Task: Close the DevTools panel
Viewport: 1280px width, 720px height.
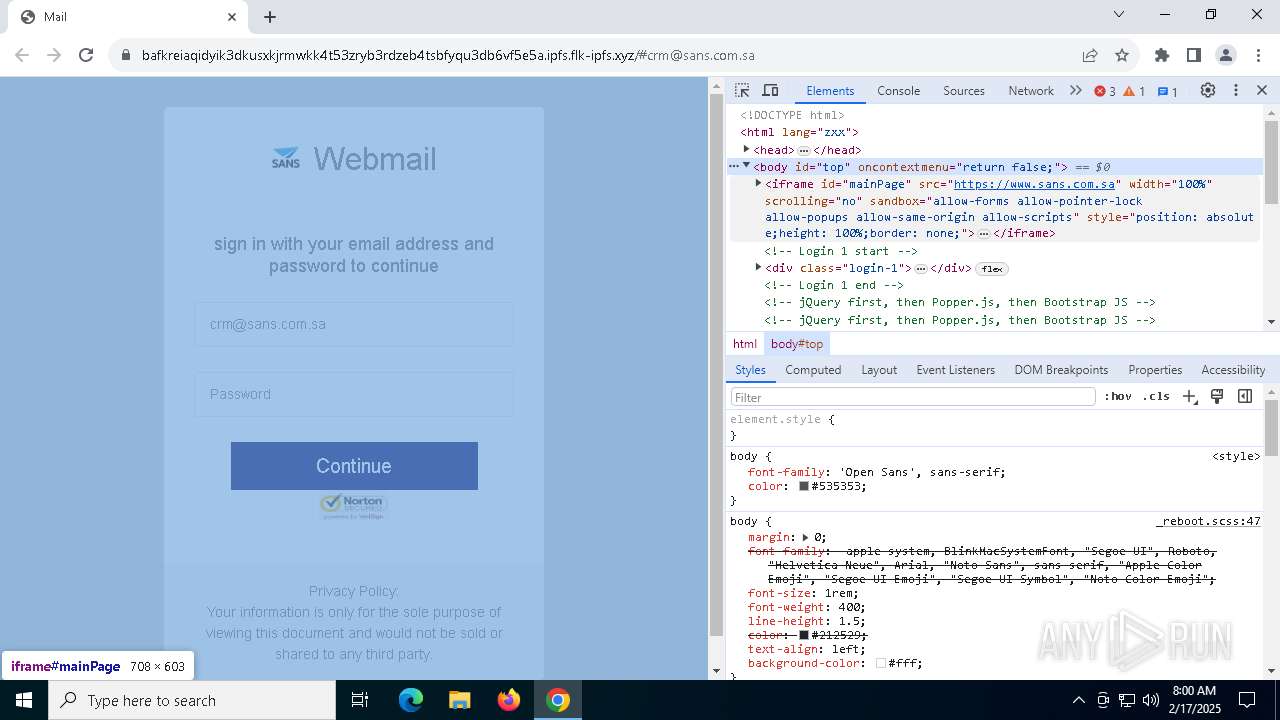Action: click(x=1262, y=90)
